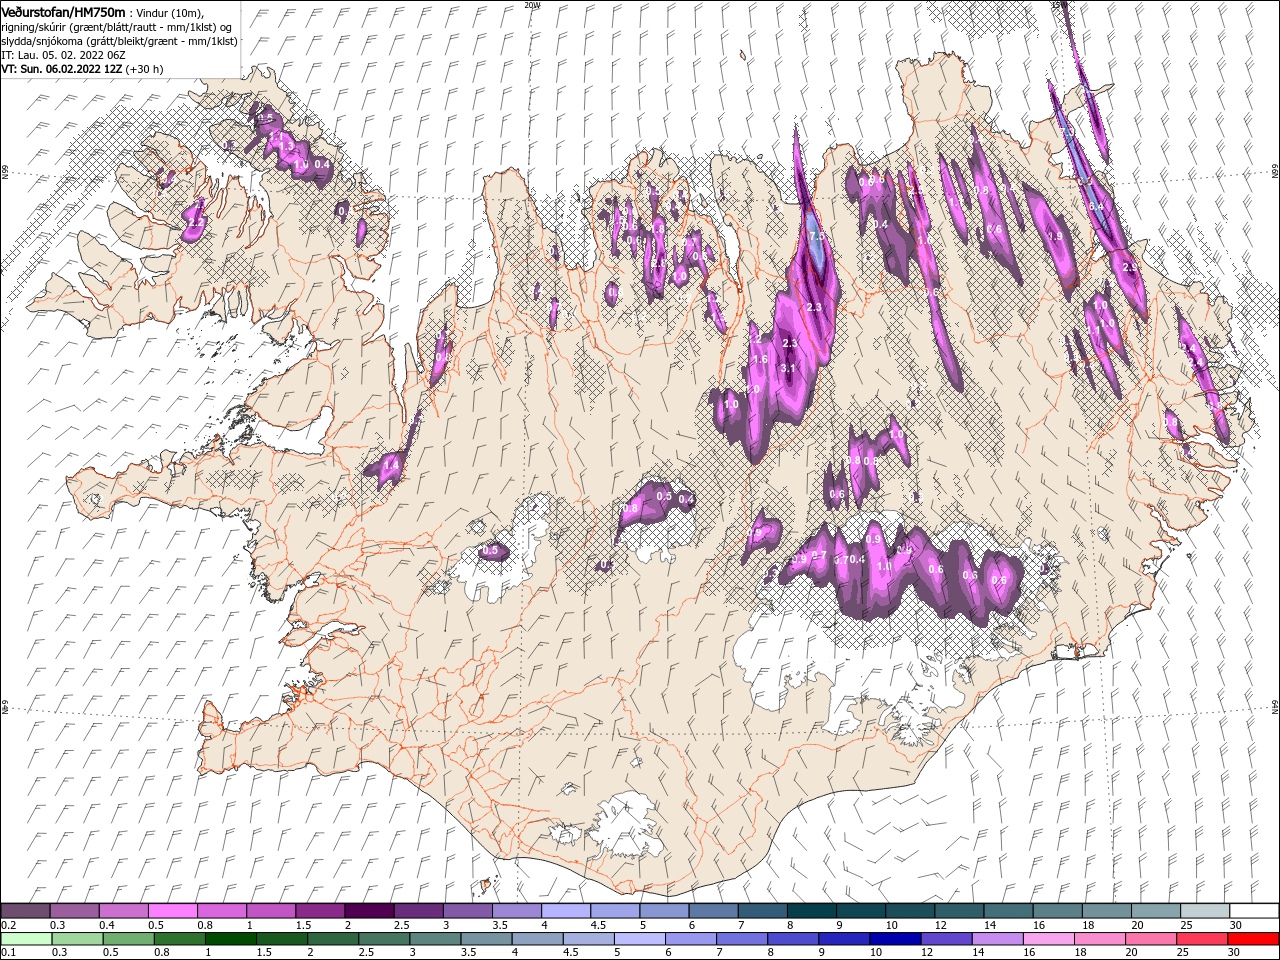The height and width of the screenshot is (960, 1280).
Task: Click the 1.9 precipitation value on the map
Action: click(1054, 237)
